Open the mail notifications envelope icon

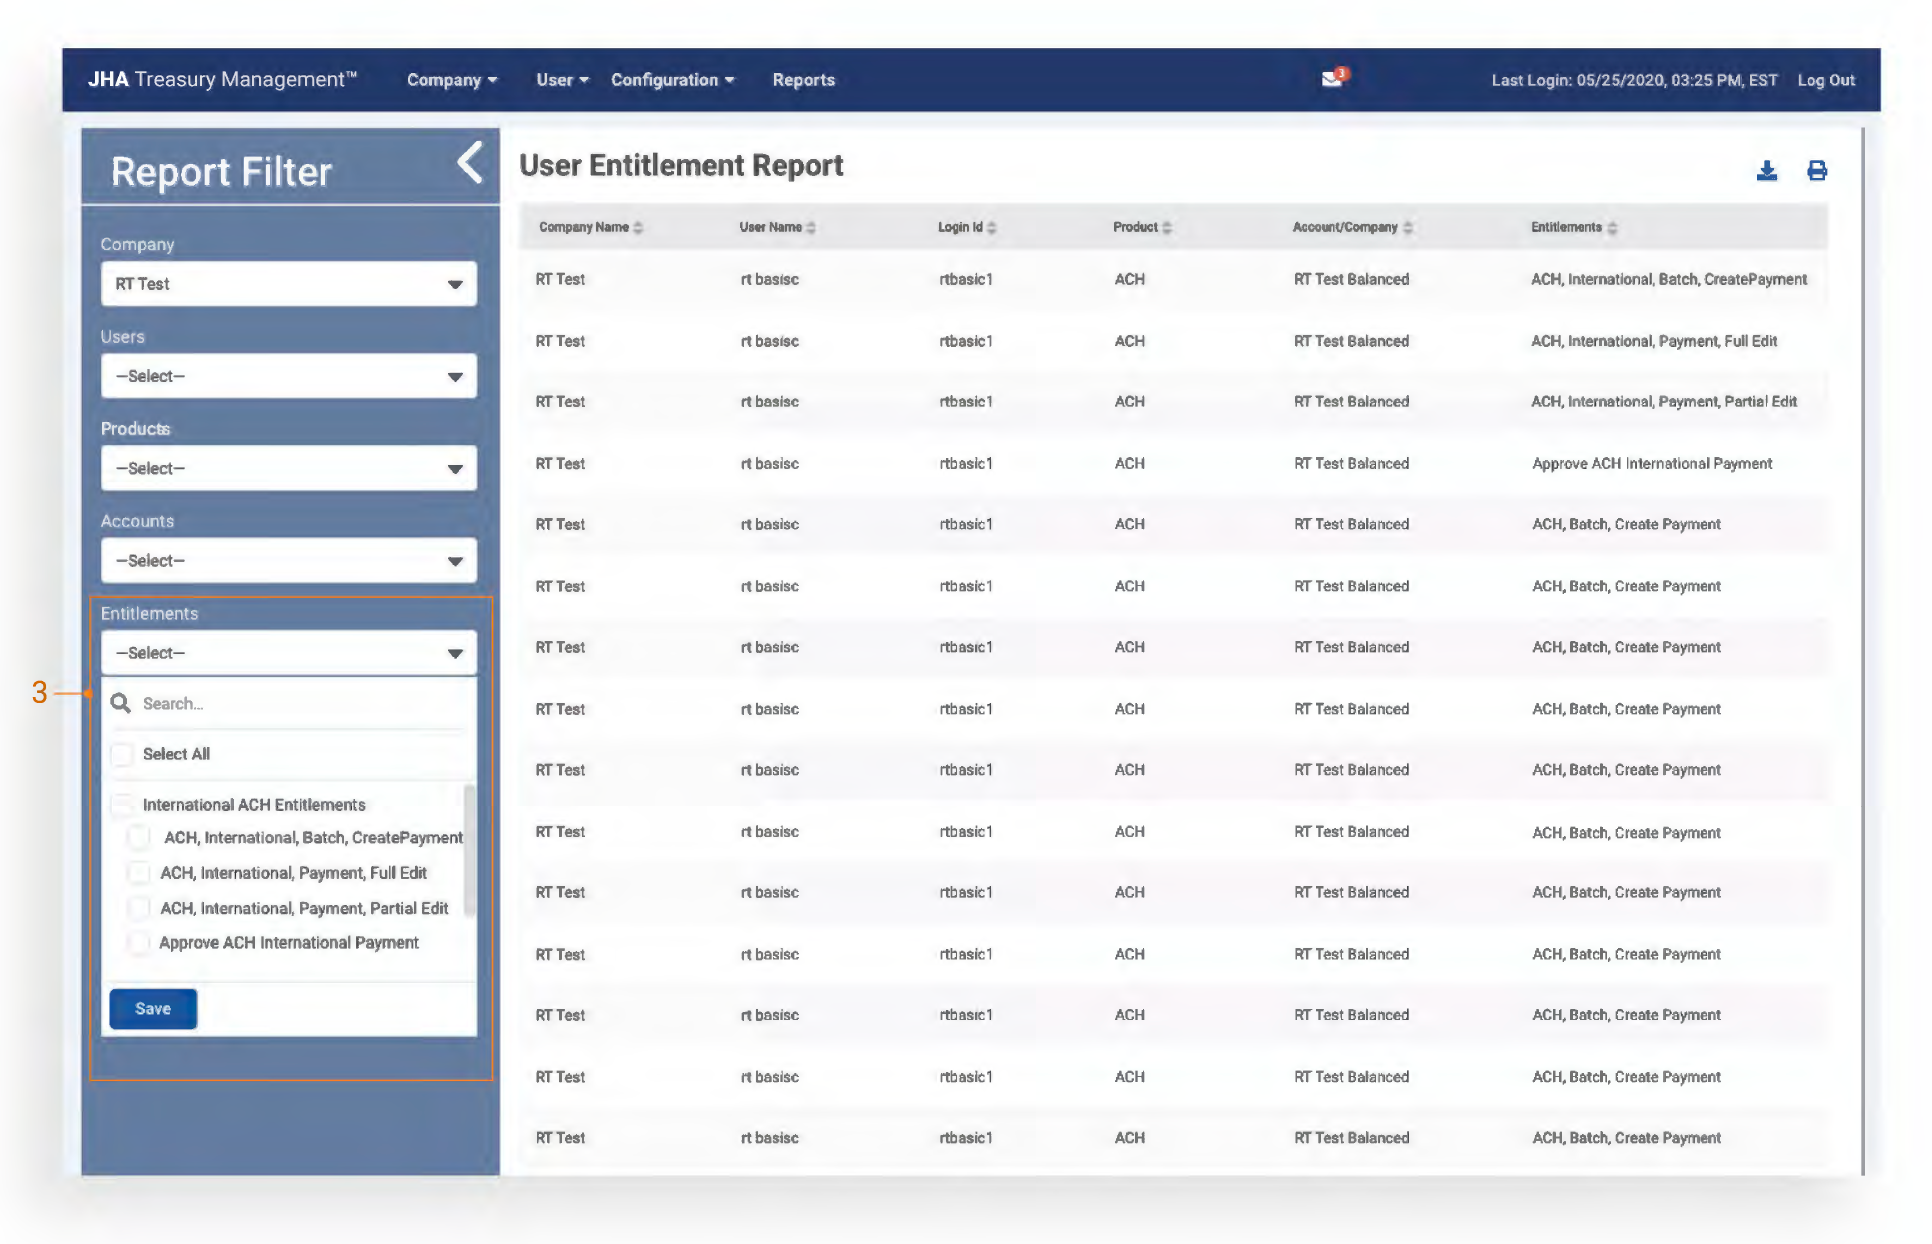pos(1332,79)
